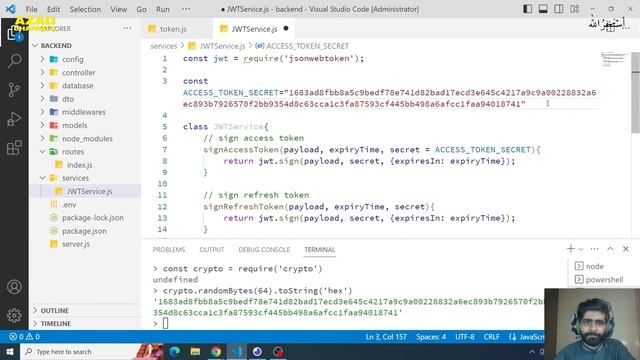Select the TERMINAL panel tab
Viewport: 640px width, 360px height.
(x=320, y=249)
